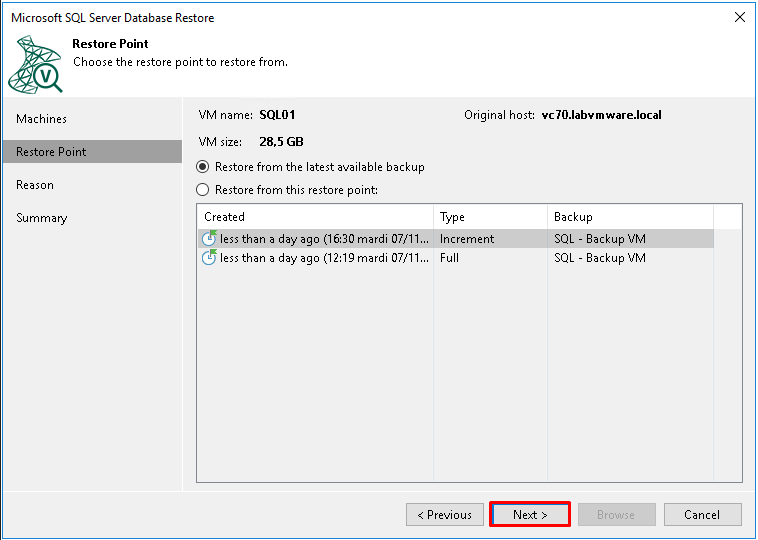Viewport: 758px width, 540px height.
Task: Click SQL - Backup VM in the Full row
Action: click(x=600, y=258)
